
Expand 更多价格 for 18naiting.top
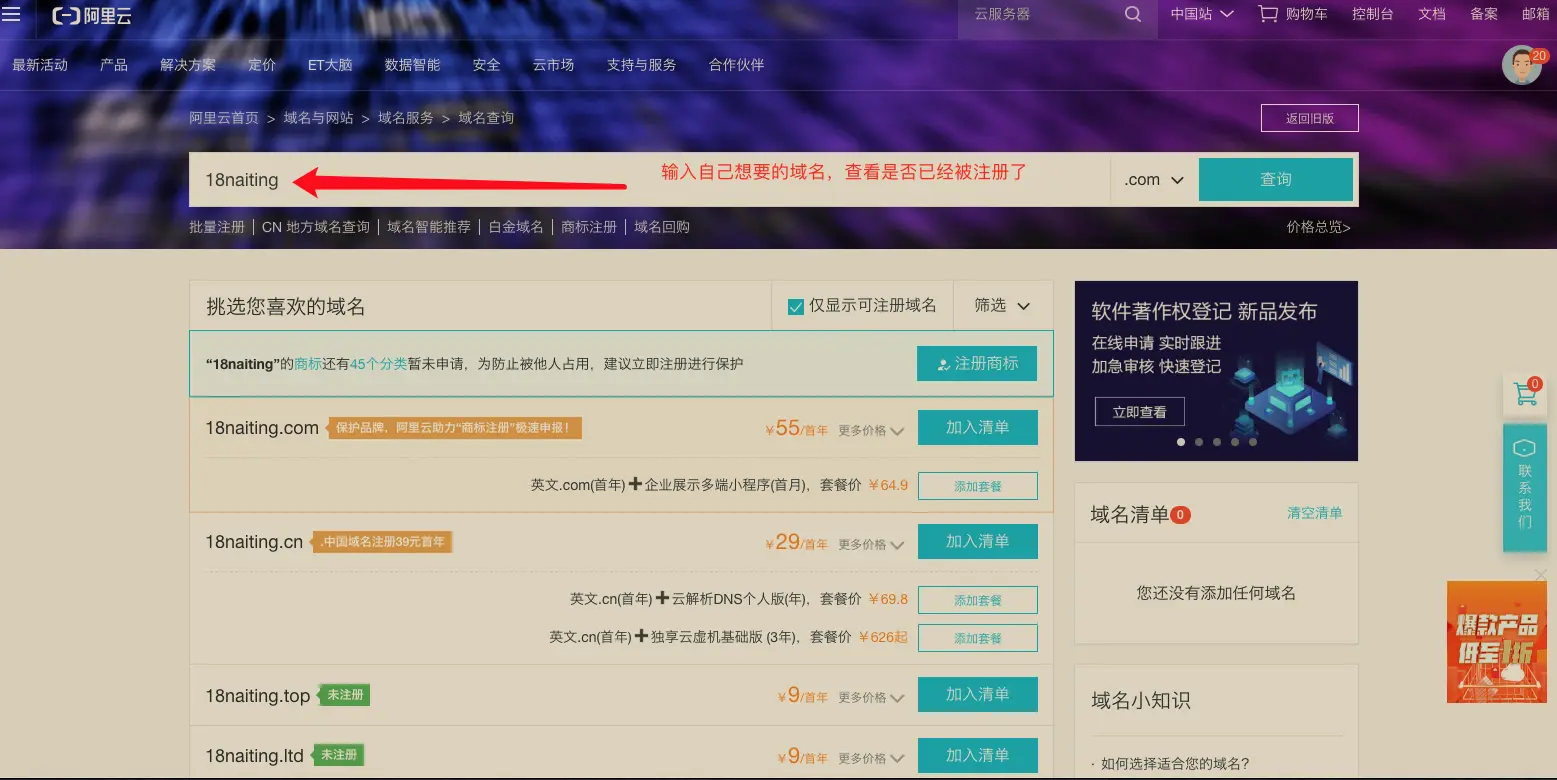871,697
